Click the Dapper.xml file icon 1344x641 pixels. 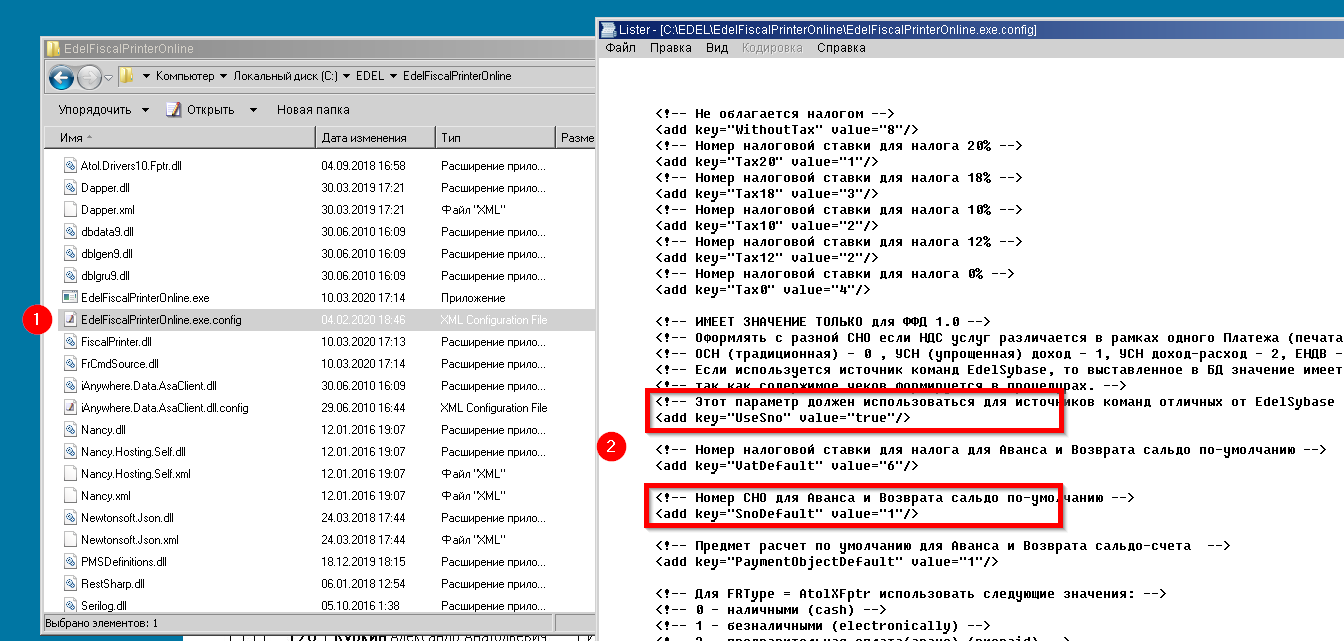(70, 210)
